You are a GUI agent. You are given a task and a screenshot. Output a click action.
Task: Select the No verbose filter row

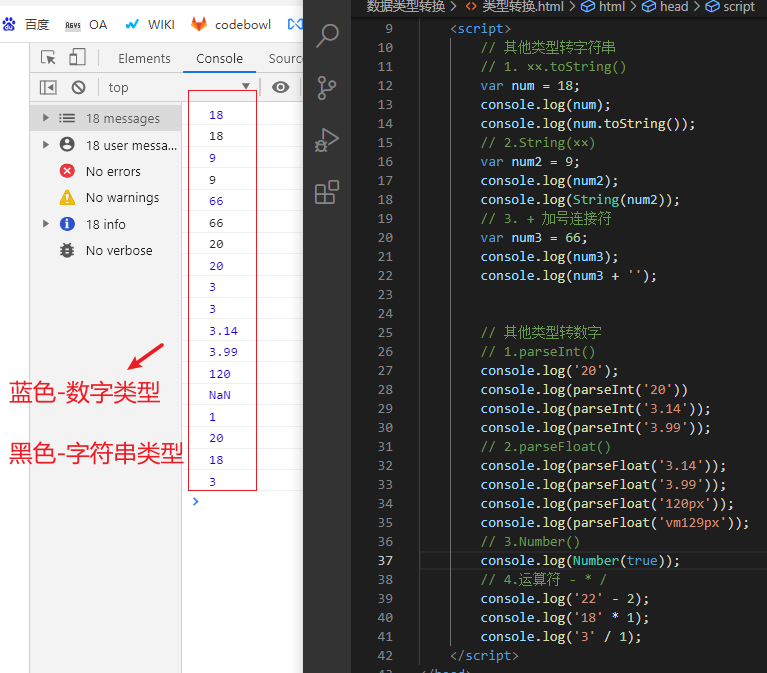(x=106, y=250)
